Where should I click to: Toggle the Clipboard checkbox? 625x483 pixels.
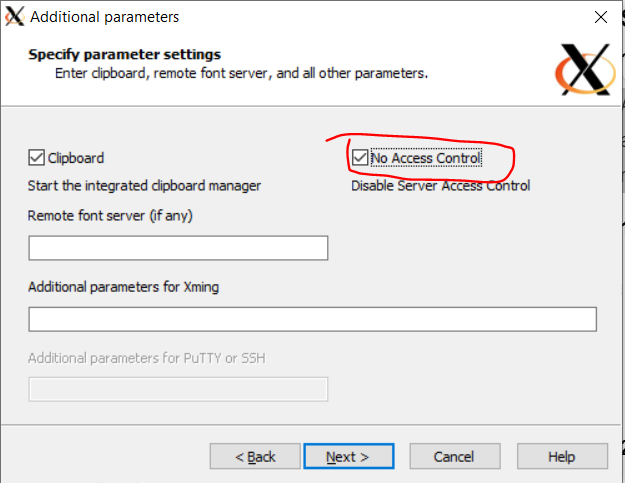pos(37,158)
